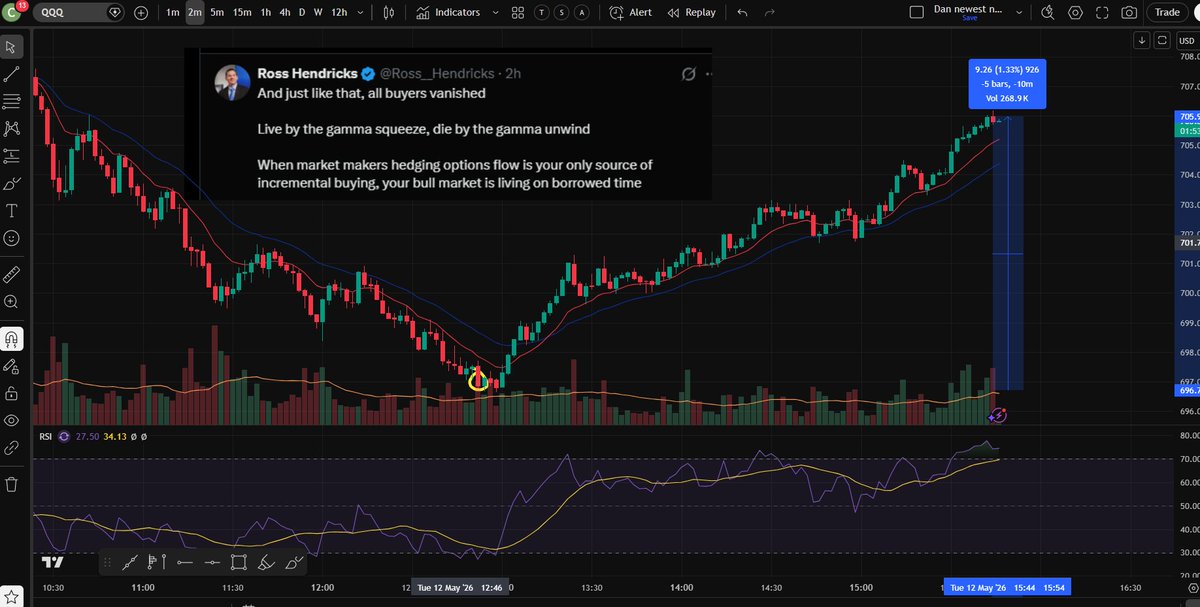Open the Indicators dialog
This screenshot has width=1200, height=607.
[448, 12]
